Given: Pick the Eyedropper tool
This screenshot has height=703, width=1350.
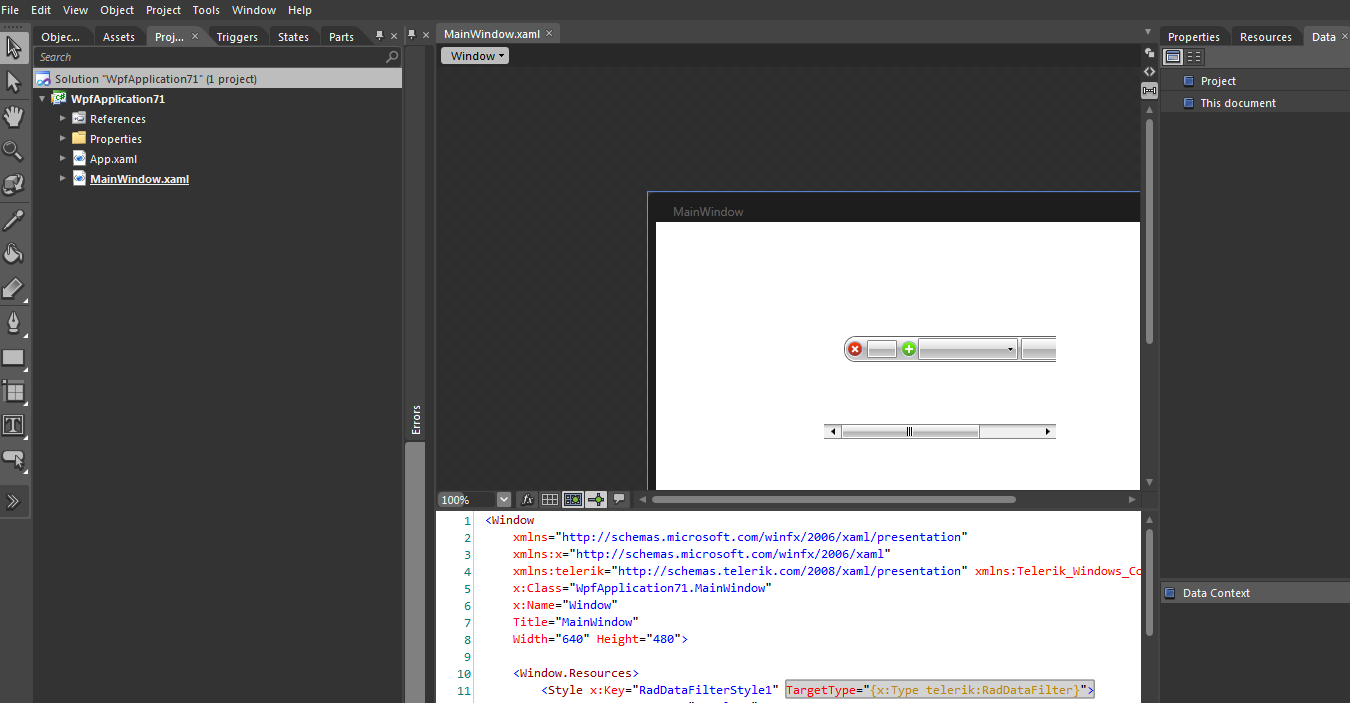Looking at the screenshot, I should (x=14, y=220).
